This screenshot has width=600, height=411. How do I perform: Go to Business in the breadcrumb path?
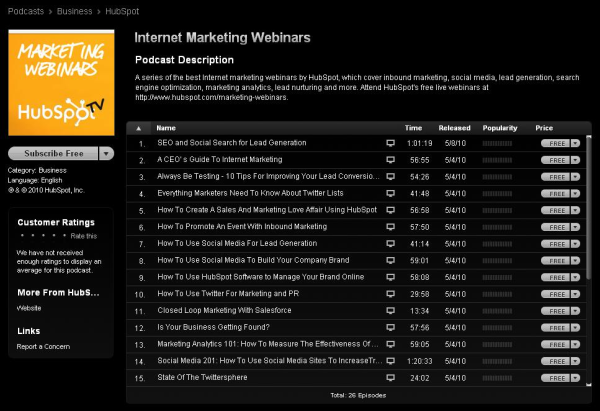[x=75, y=9]
